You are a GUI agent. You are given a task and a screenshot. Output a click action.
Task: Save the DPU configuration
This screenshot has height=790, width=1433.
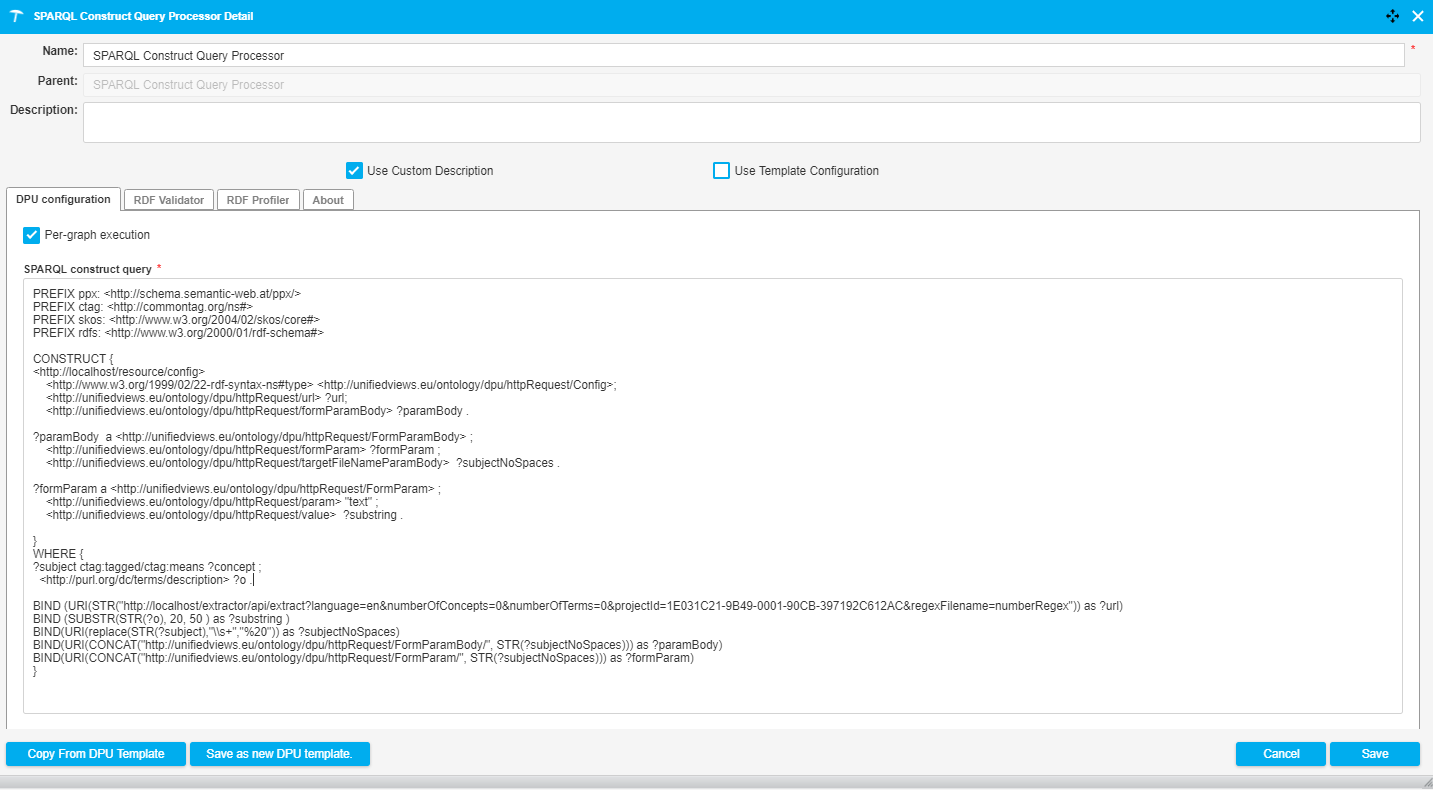point(1374,754)
